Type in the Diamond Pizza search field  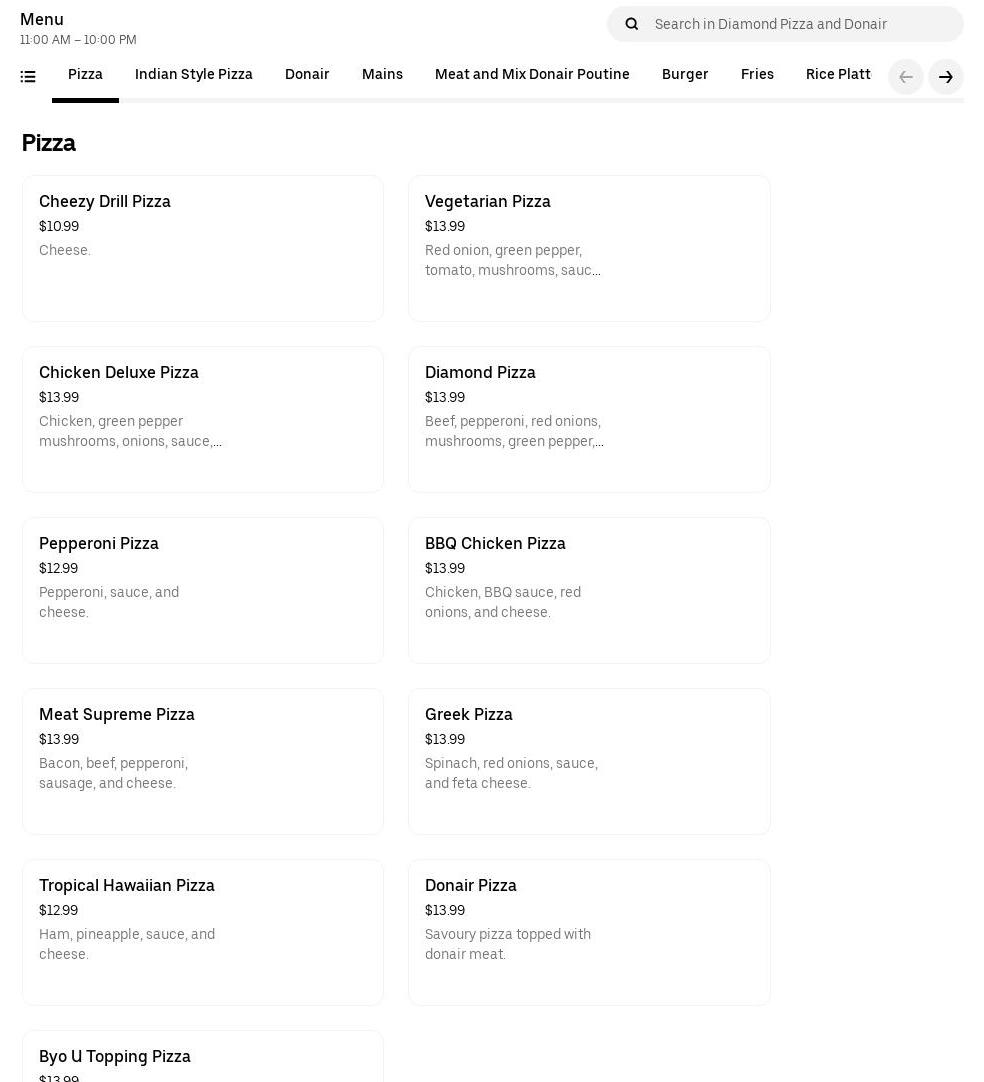click(x=800, y=24)
